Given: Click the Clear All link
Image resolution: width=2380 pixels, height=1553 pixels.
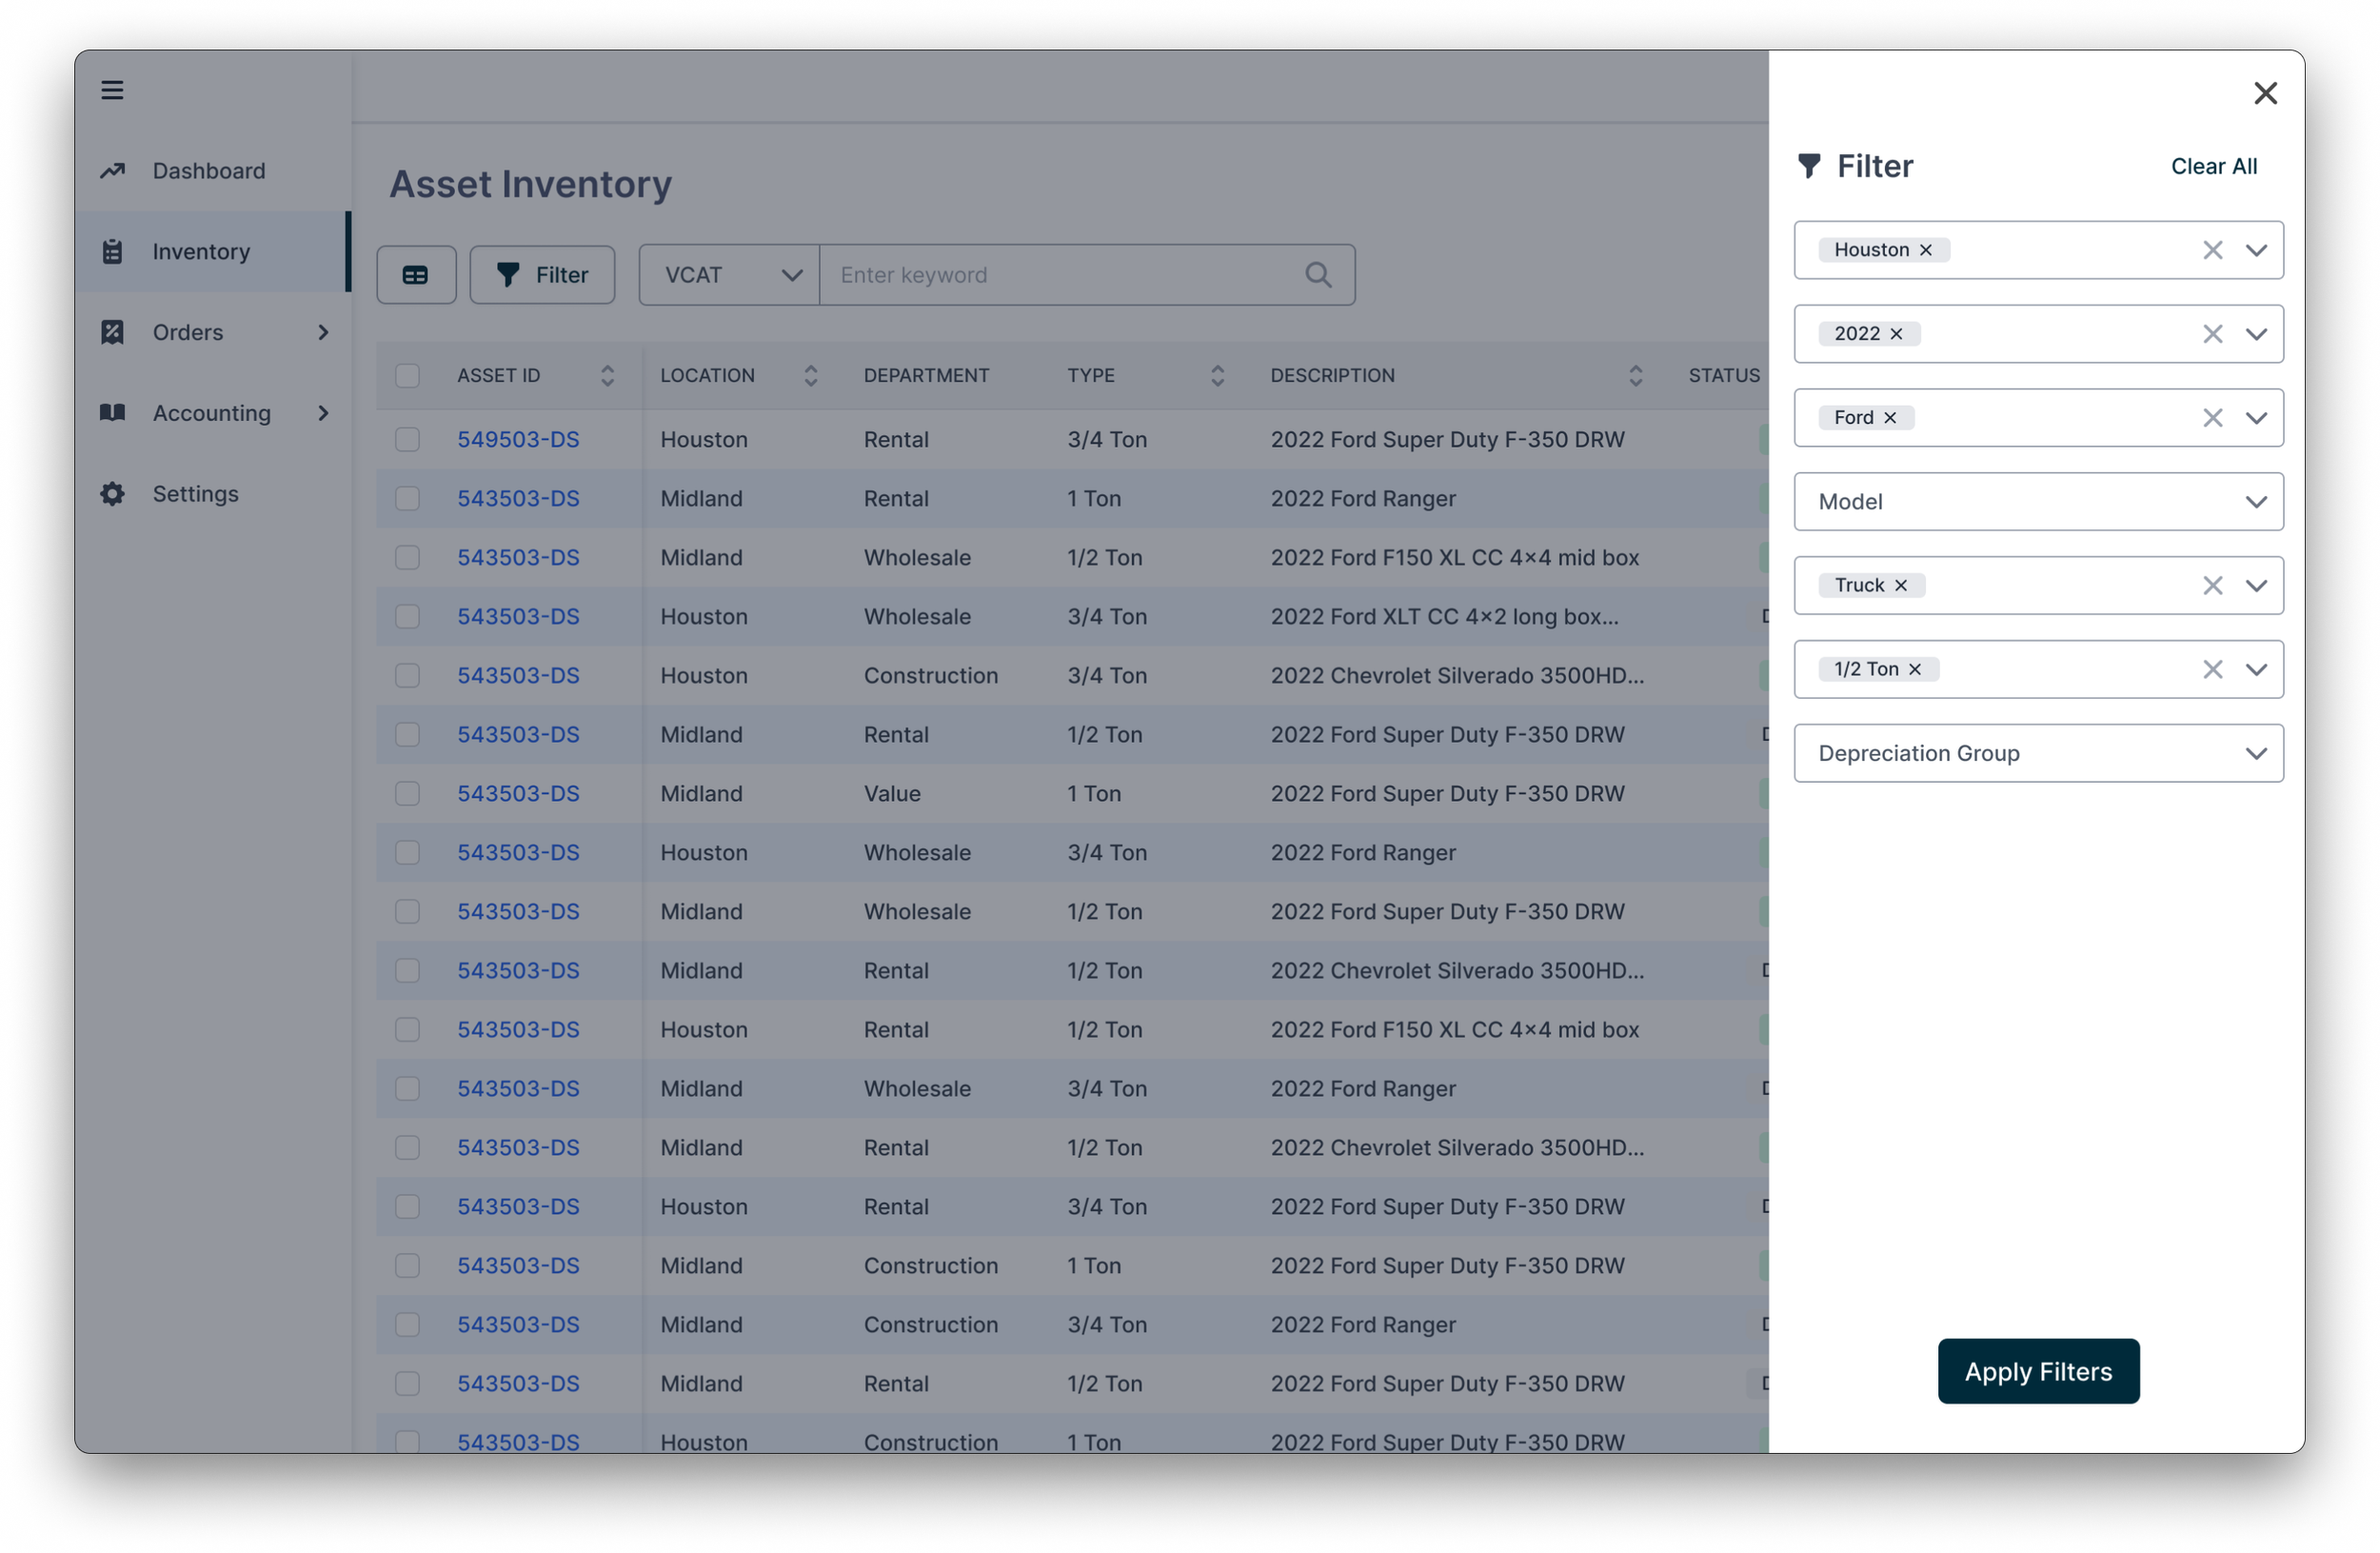Looking at the screenshot, I should [2213, 167].
